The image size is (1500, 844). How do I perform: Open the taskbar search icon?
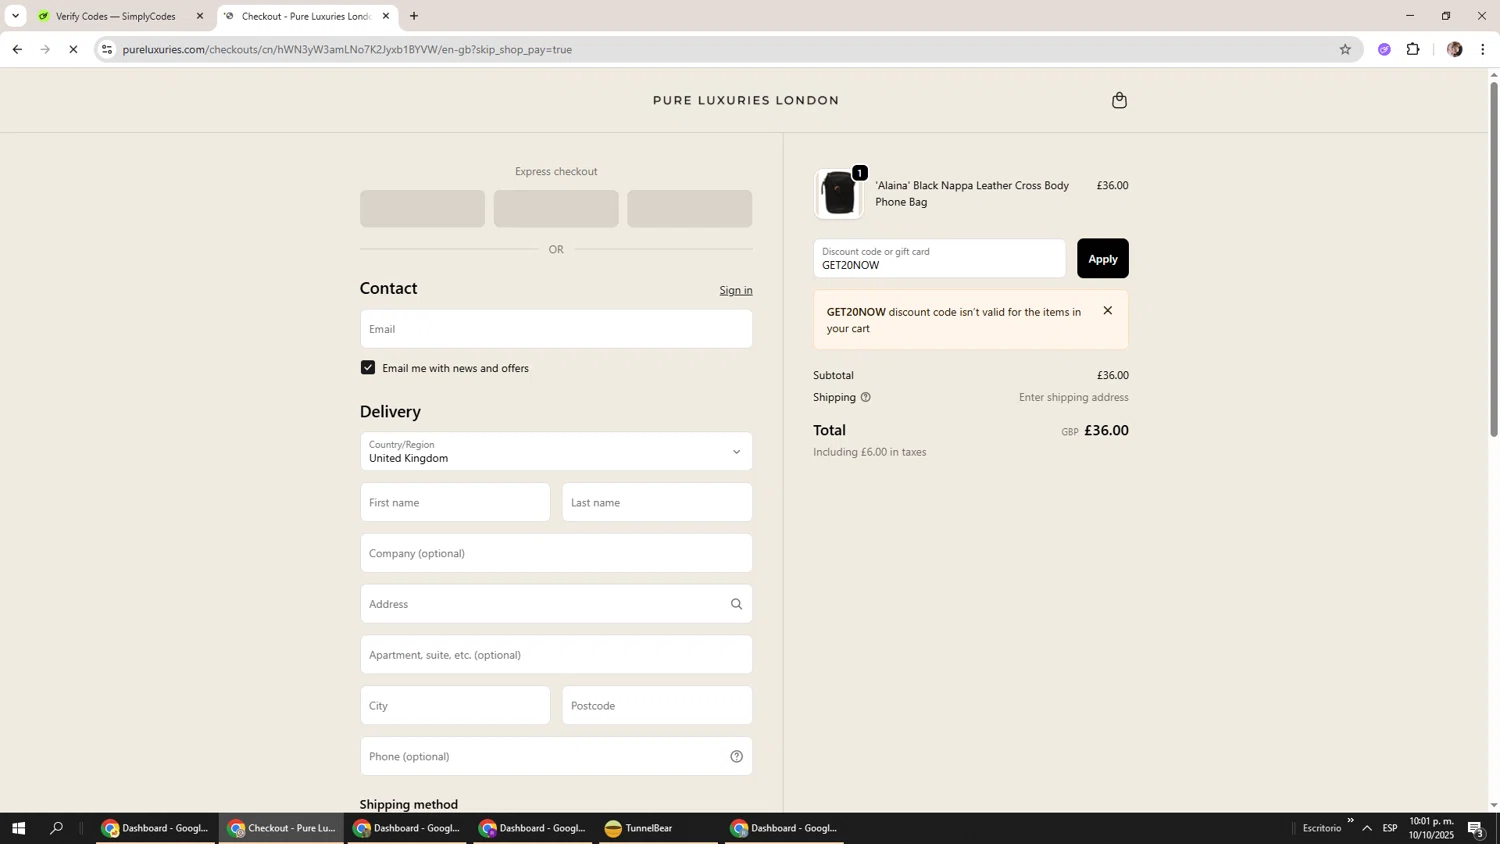57,828
